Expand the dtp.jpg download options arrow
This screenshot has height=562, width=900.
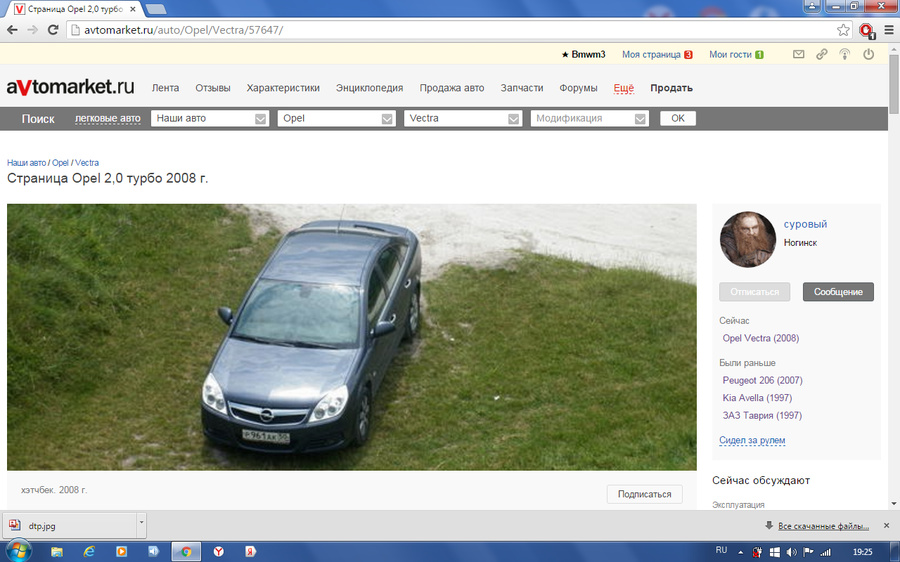tap(141, 525)
